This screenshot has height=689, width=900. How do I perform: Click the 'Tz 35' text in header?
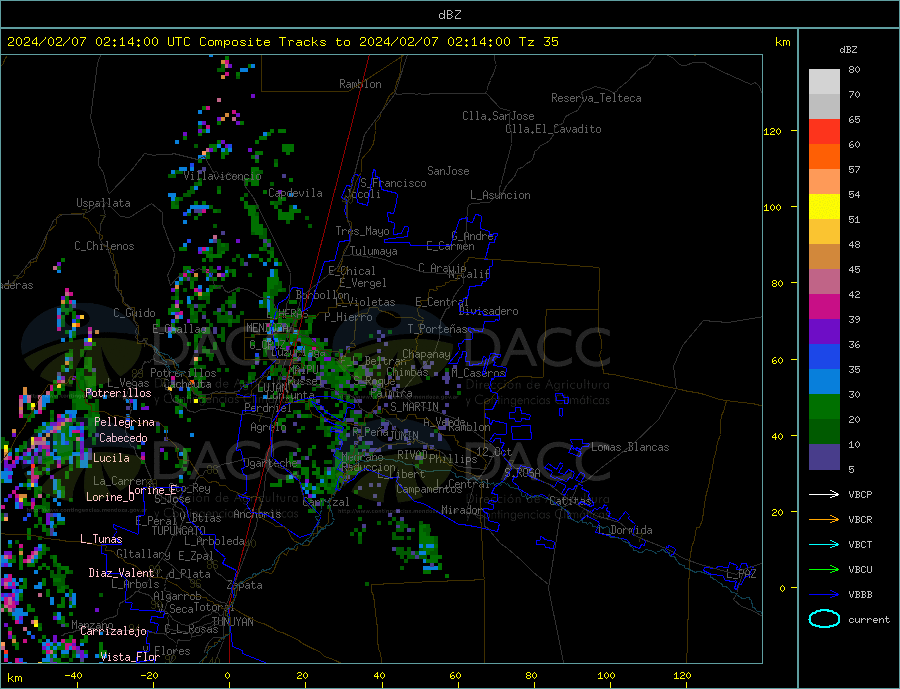point(538,42)
